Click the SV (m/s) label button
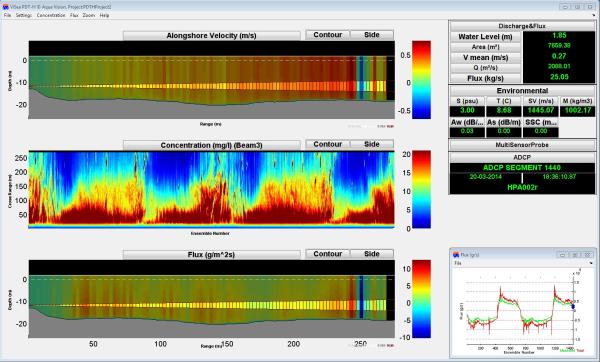Viewport: 600px width, 362px height. coord(540,101)
